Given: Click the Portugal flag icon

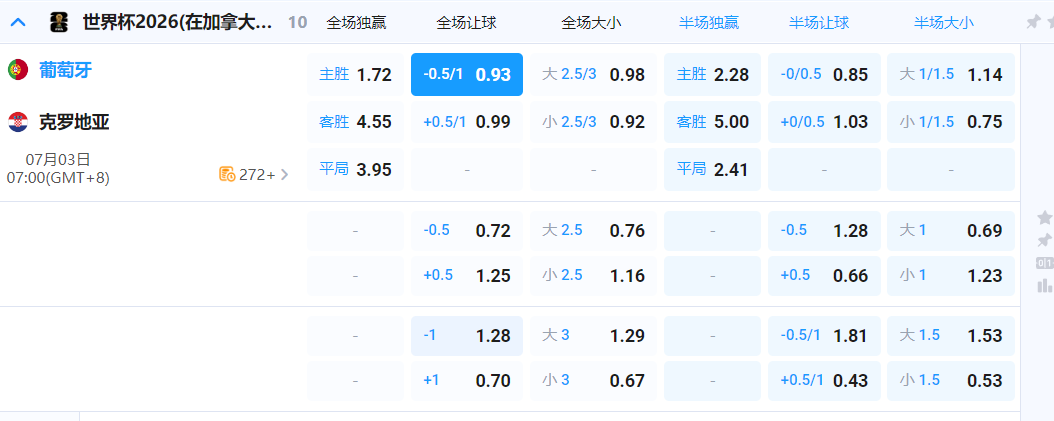Looking at the screenshot, I should point(17,70).
